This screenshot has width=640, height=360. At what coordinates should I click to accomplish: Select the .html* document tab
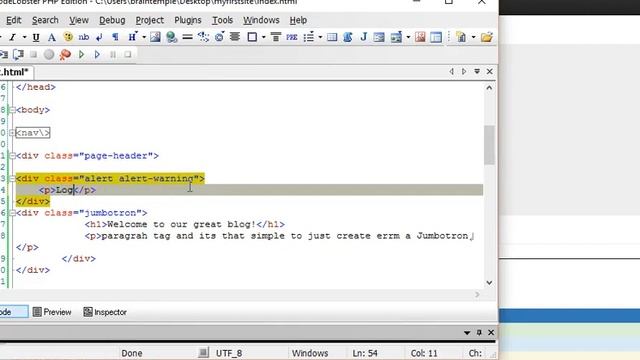16,72
